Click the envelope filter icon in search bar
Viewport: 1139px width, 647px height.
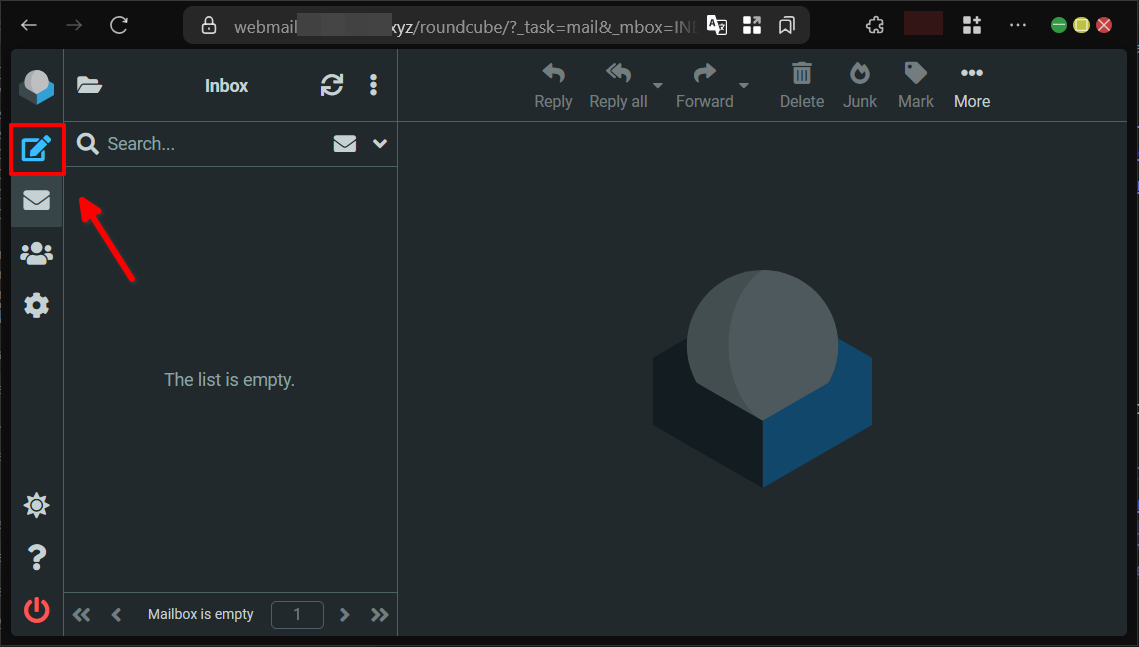(x=345, y=144)
